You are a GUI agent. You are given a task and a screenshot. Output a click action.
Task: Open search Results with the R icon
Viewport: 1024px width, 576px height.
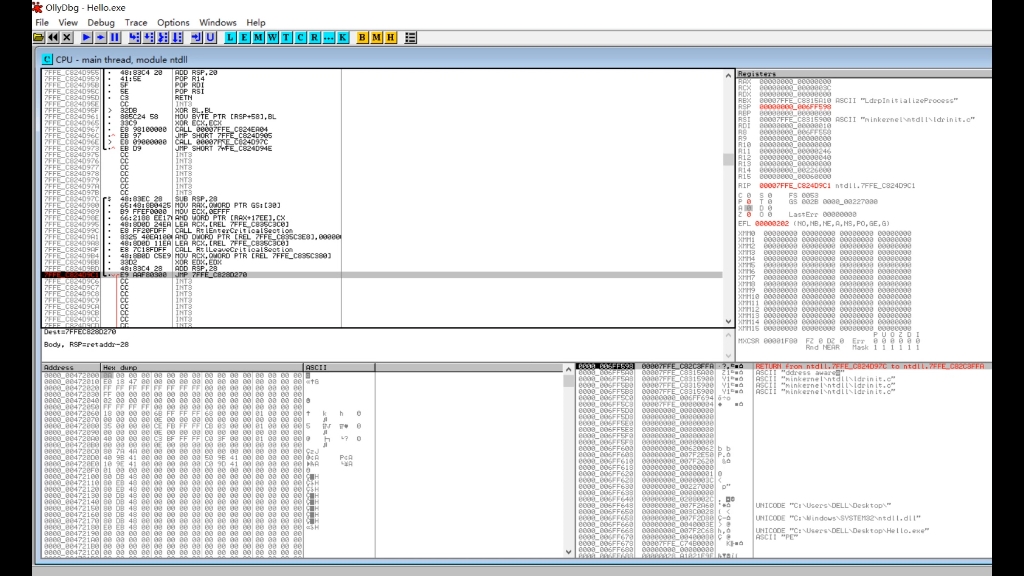[x=314, y=38]
